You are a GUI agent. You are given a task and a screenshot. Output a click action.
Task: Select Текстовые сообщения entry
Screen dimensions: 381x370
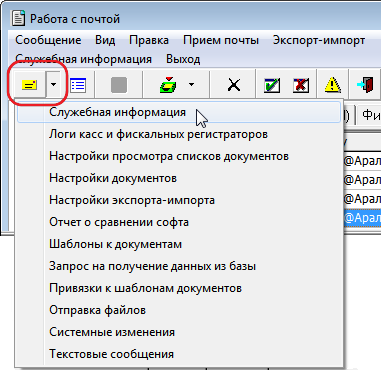pyautogui.click(x=179, y=354)
